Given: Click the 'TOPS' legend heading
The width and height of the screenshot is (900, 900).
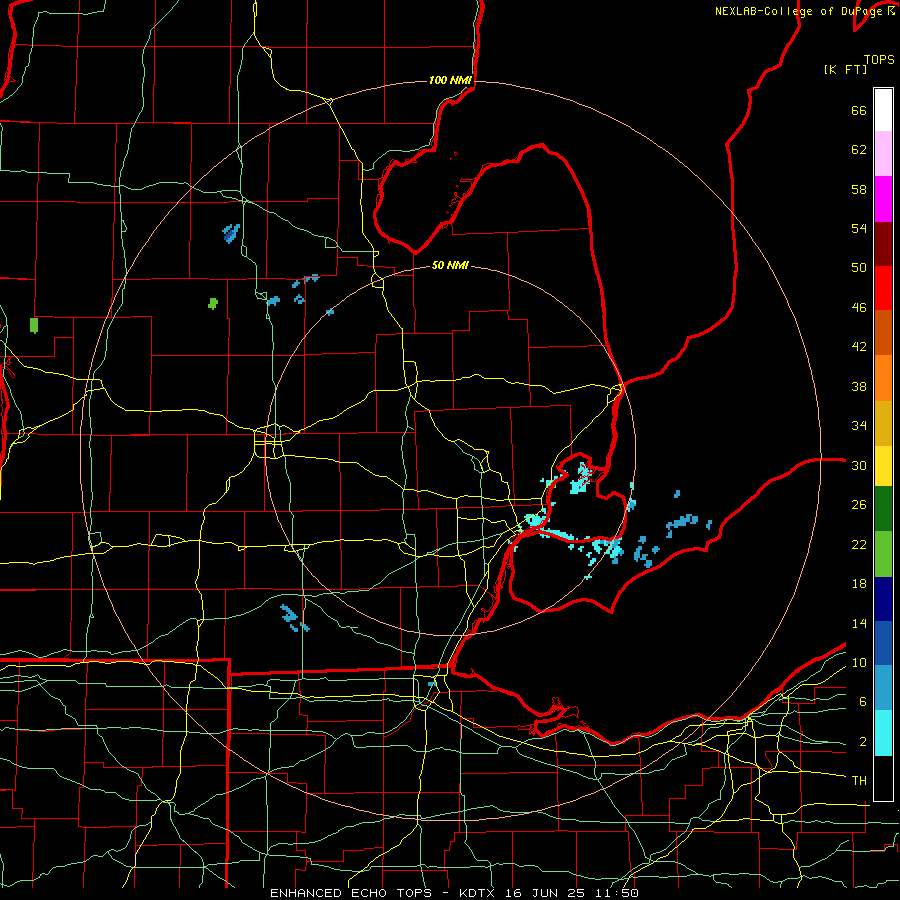Looking at the screenshot, I should click(x=879, y=60).
